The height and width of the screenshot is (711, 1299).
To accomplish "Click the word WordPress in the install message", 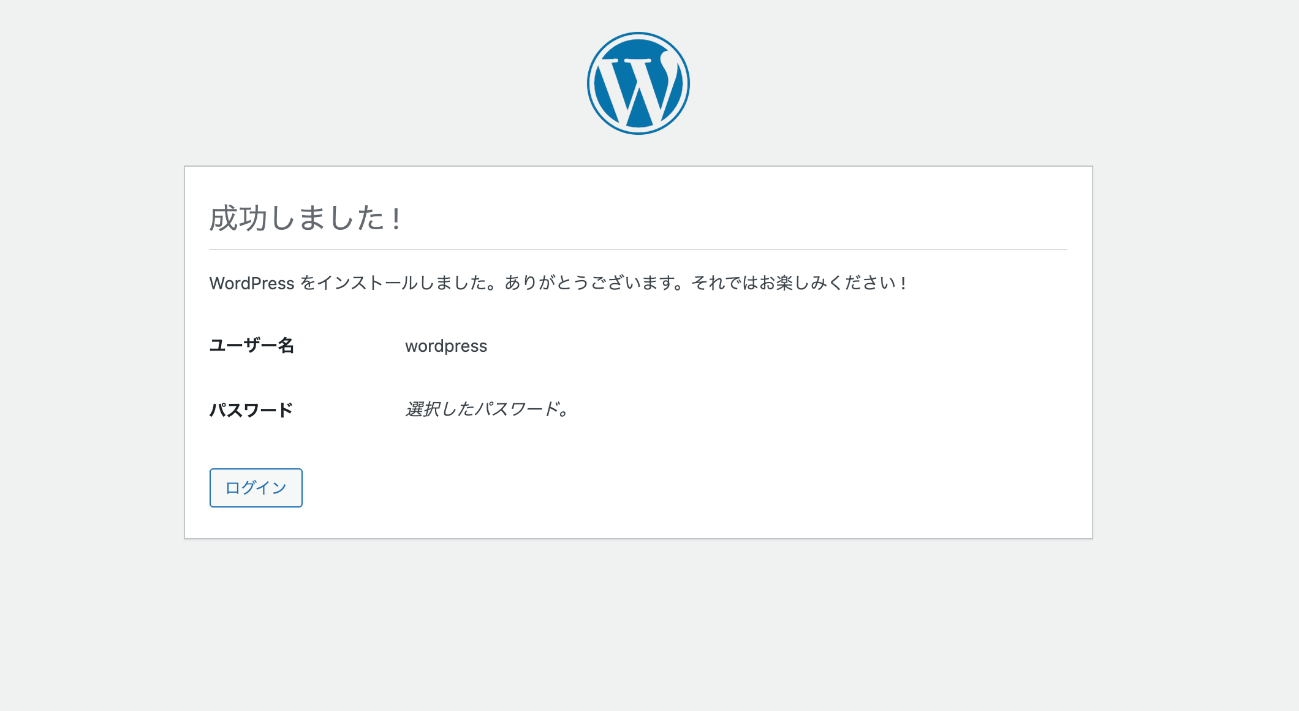I will 252,283.
